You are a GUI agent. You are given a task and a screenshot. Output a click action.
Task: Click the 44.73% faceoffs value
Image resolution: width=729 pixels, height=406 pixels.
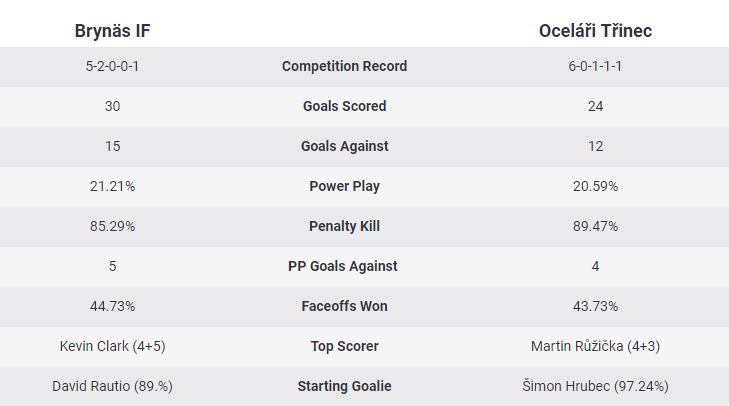point(112,306)
